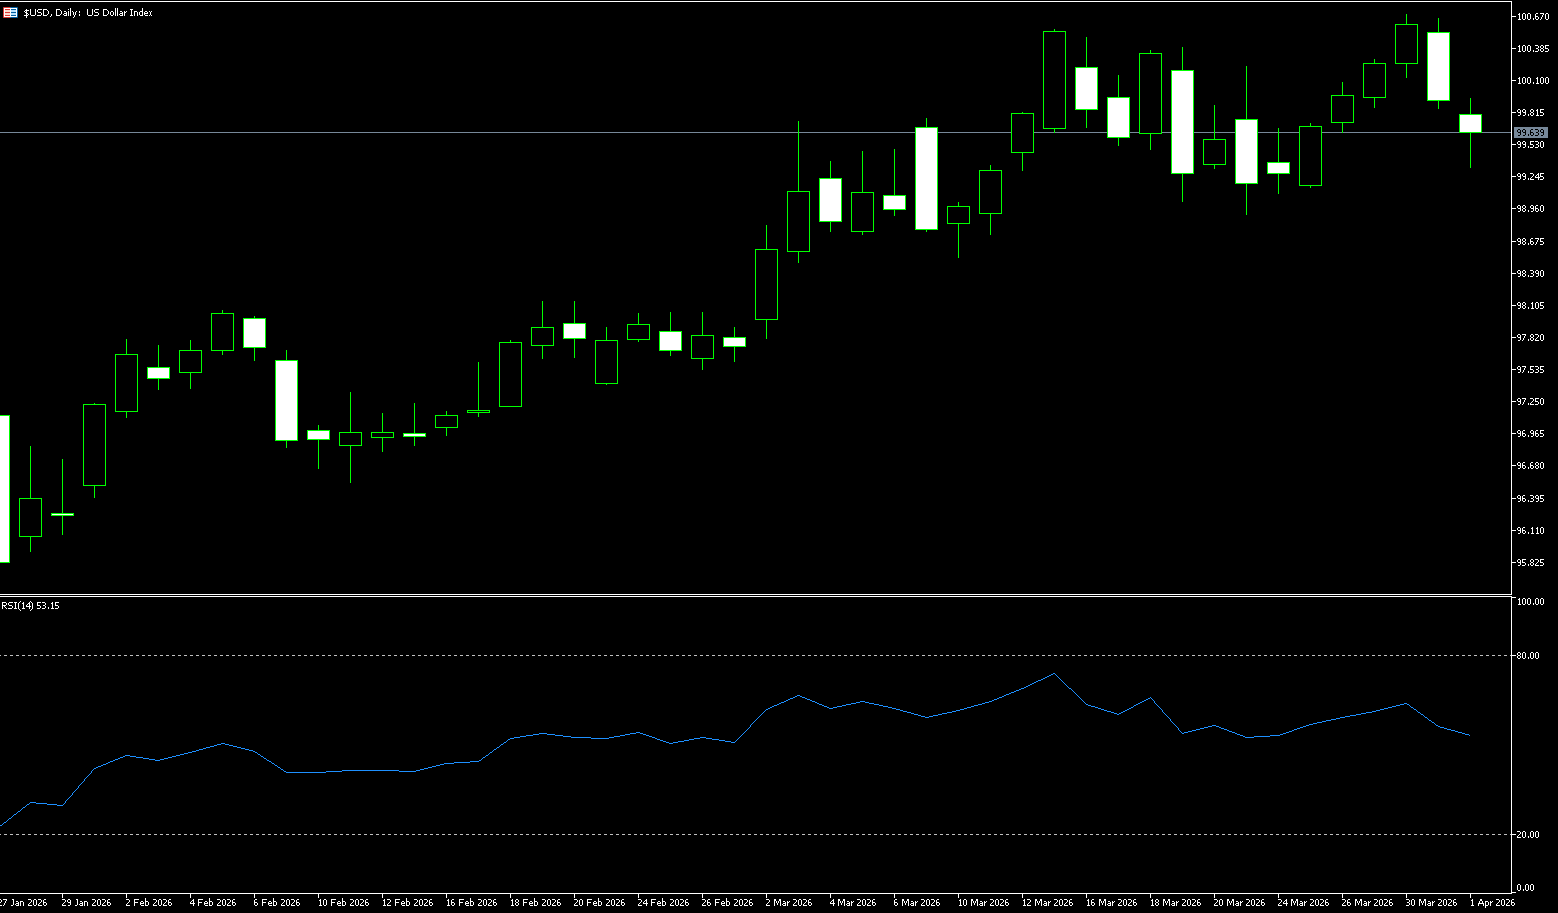Click the 18 Feb 2026 date label
The height and width of the screenshot is (913, 1558).
pos(535,903)
